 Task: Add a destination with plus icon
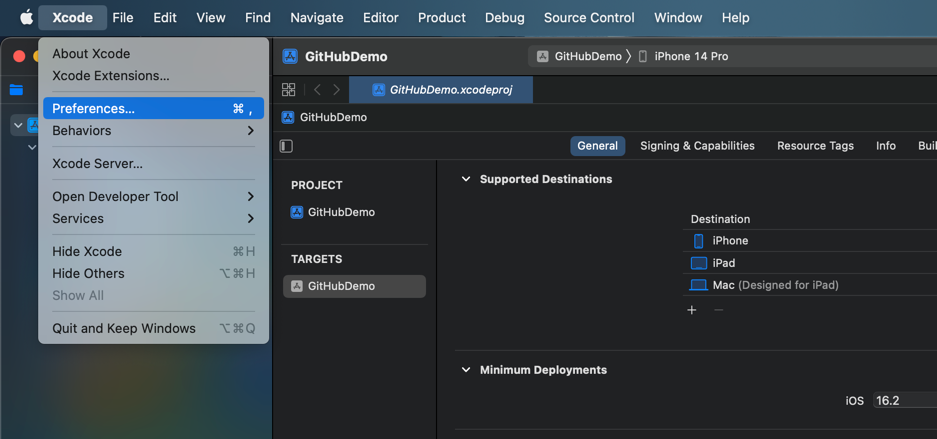692,310
